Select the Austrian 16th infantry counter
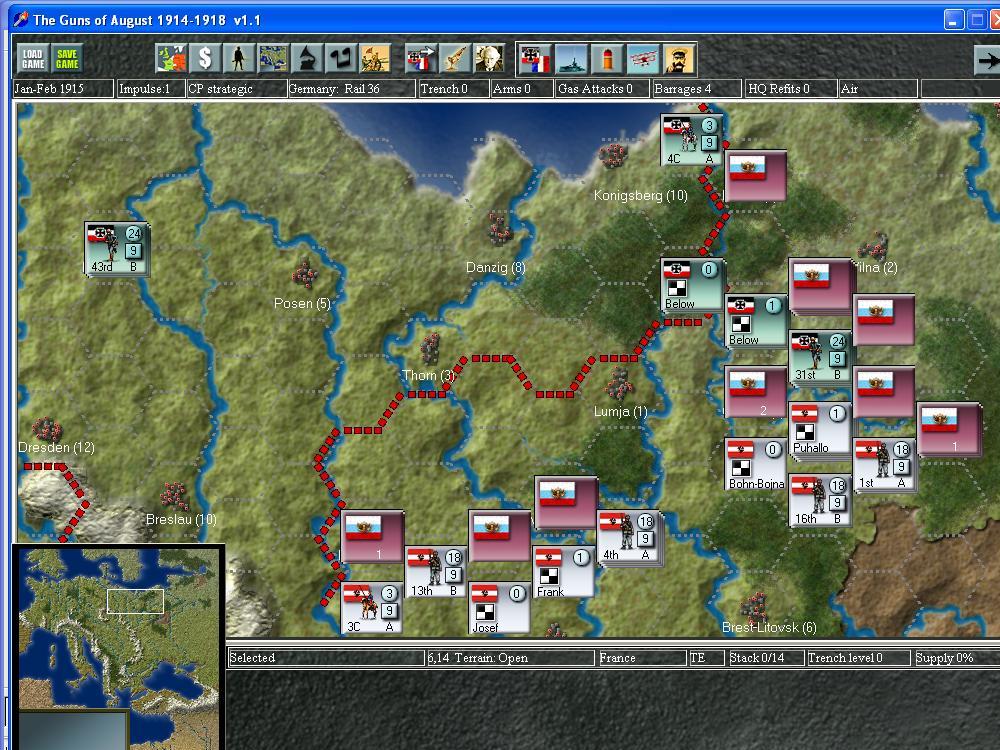1000x750 pixels. [x=820, y=500]
